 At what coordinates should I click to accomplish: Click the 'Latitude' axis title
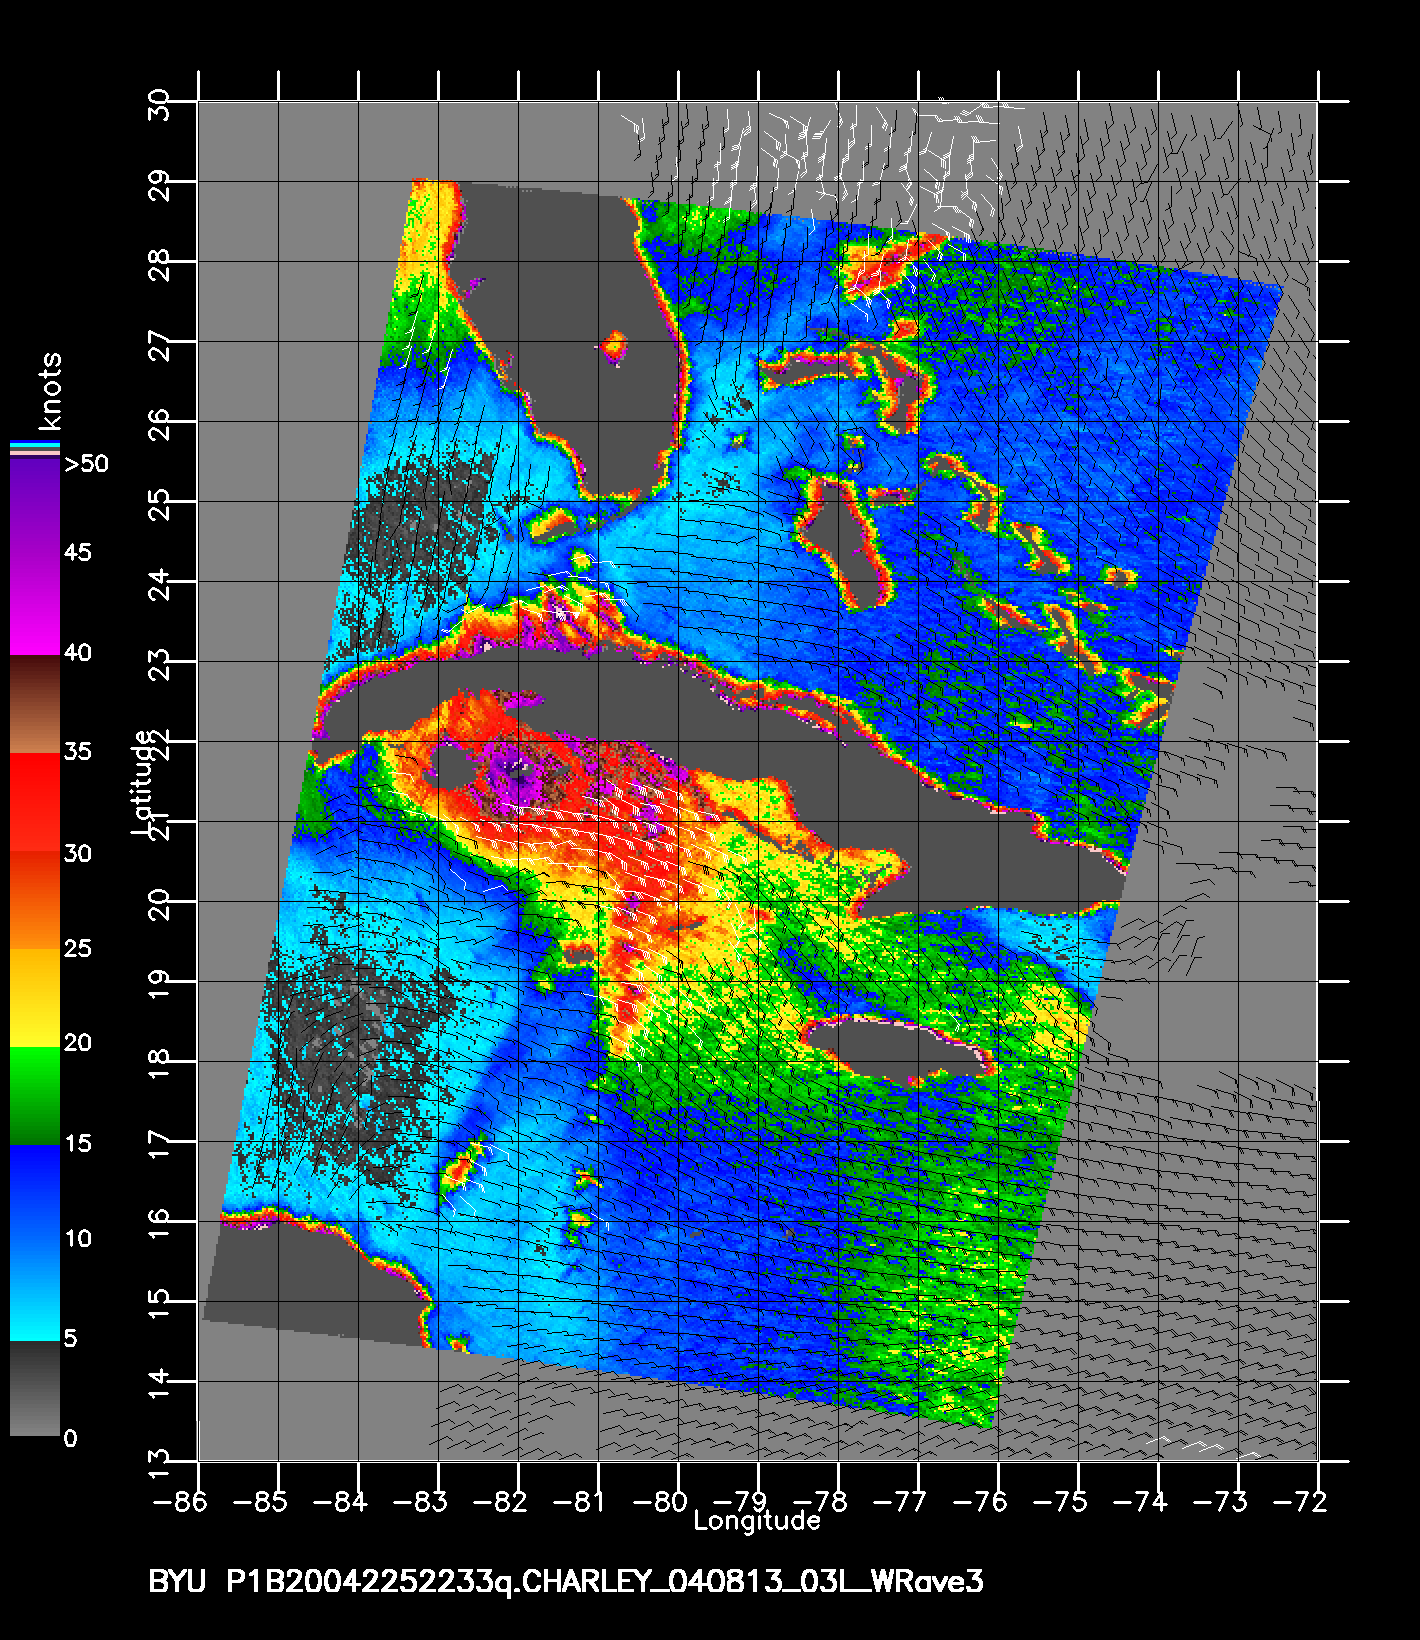143,784
